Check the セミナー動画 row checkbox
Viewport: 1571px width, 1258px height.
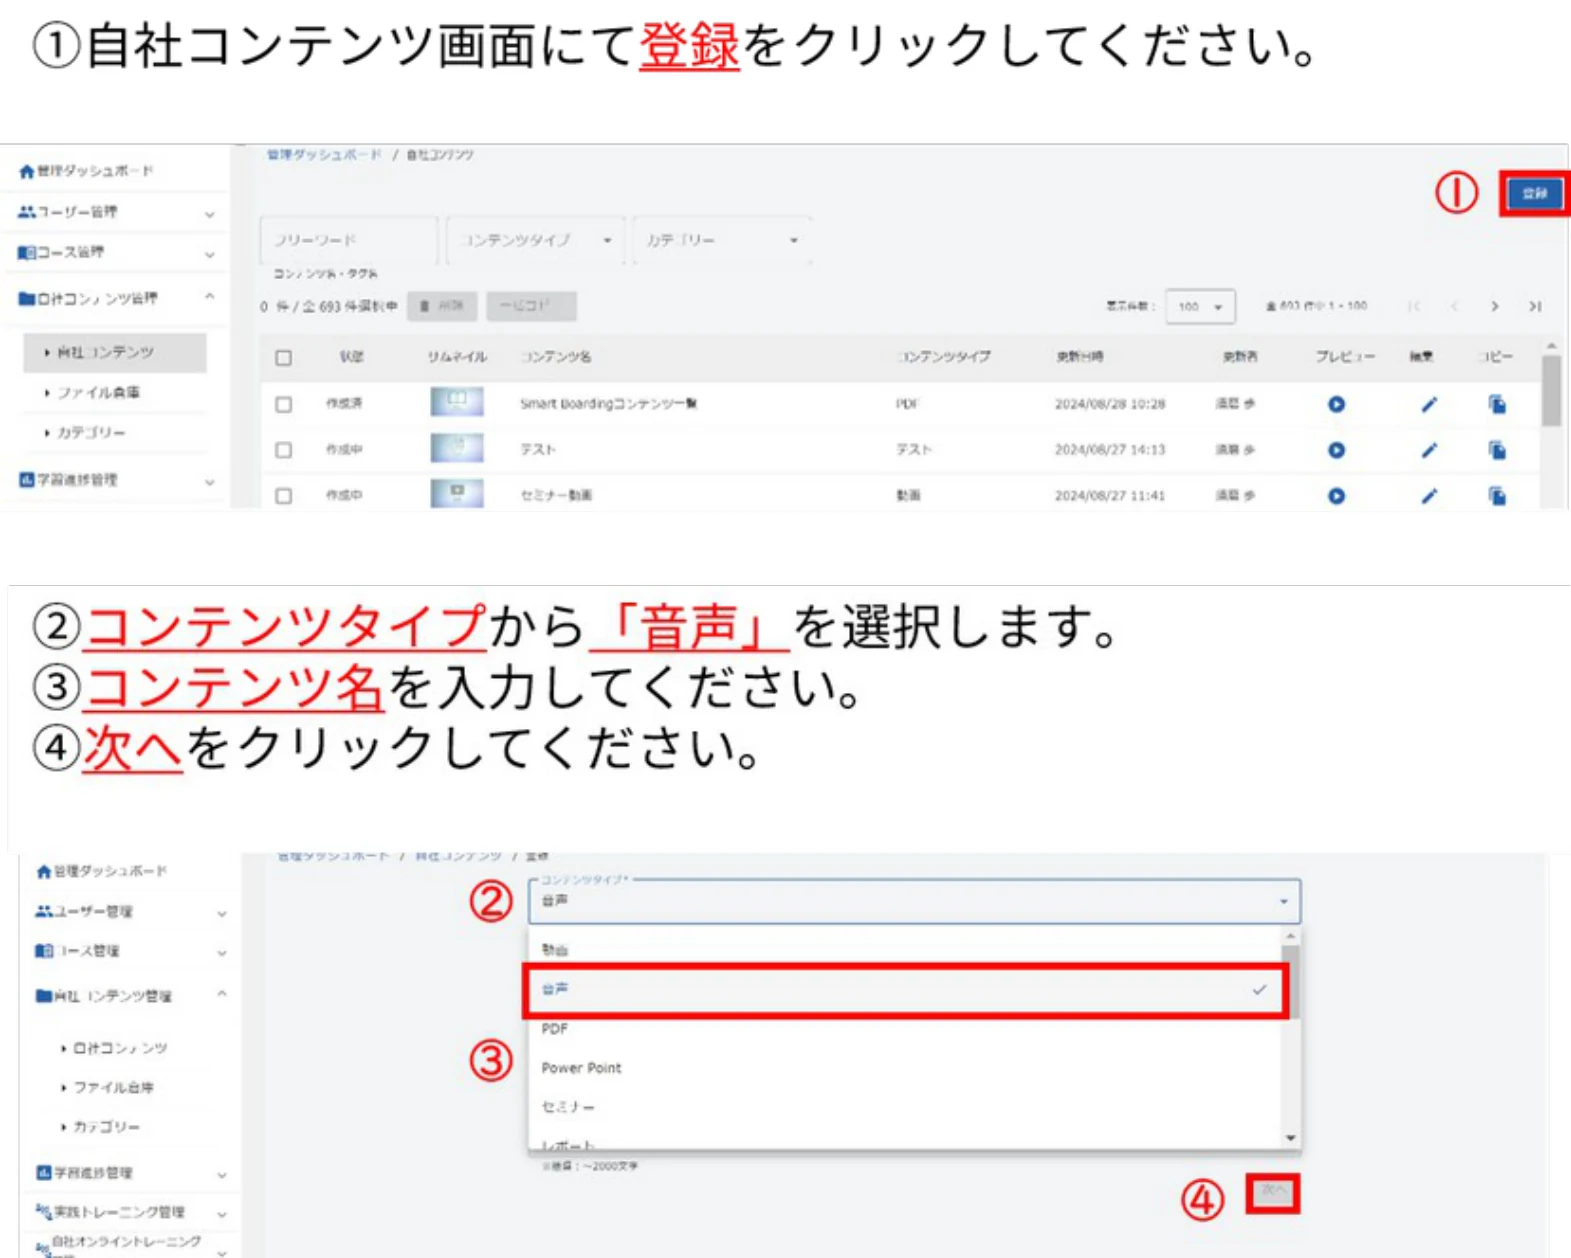point(284,495)
